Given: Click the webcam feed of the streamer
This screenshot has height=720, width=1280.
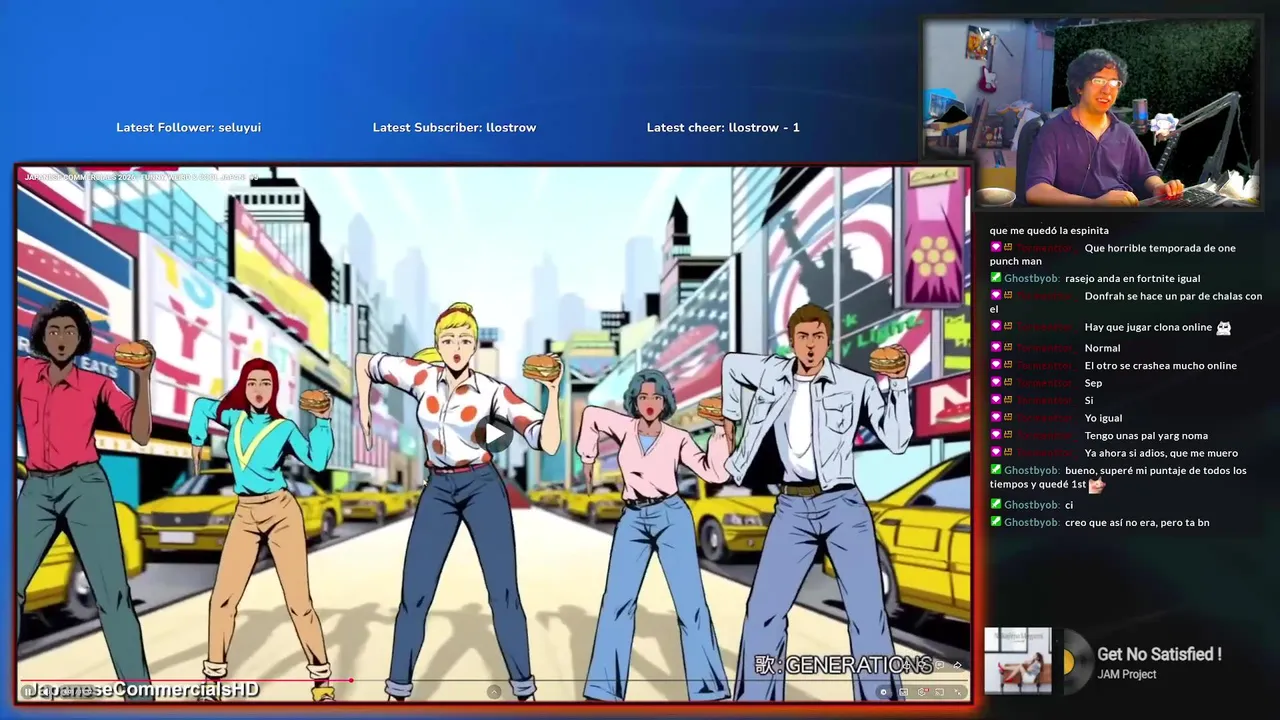Looking at the screenshot, I should [1092, 112].
